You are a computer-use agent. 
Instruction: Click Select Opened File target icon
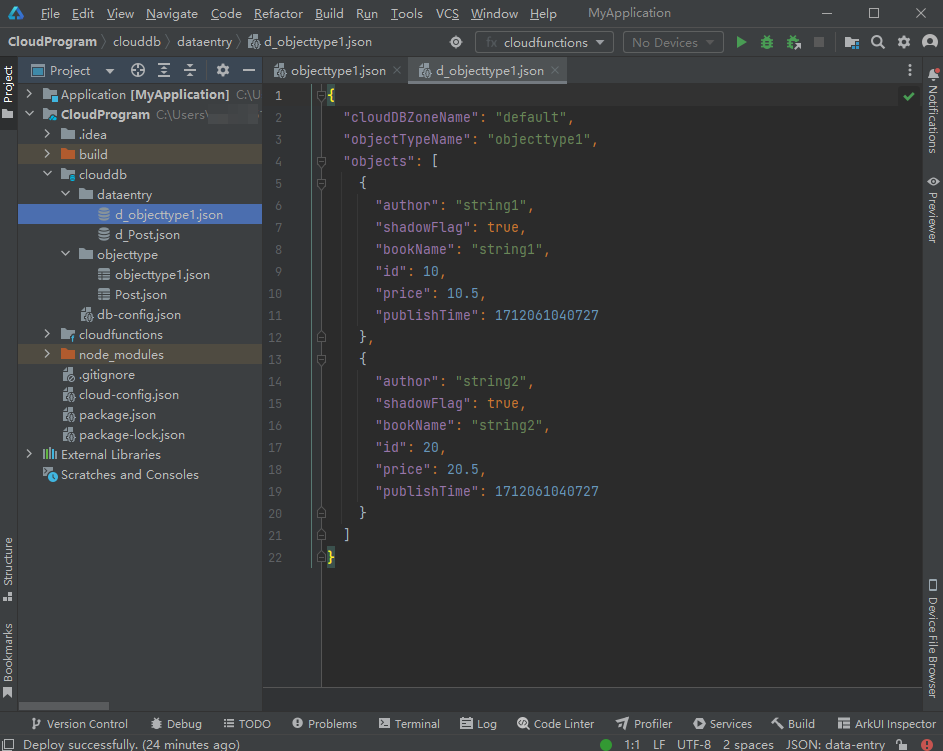(138, 71)
